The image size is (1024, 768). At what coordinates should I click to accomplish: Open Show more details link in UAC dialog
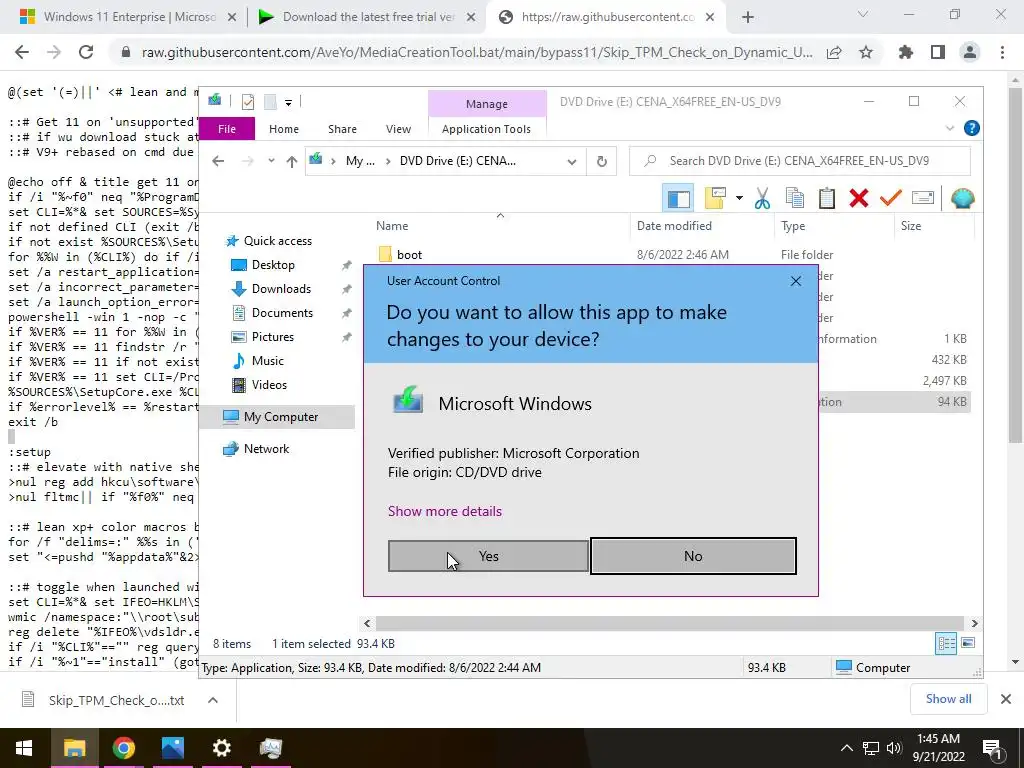445,511
